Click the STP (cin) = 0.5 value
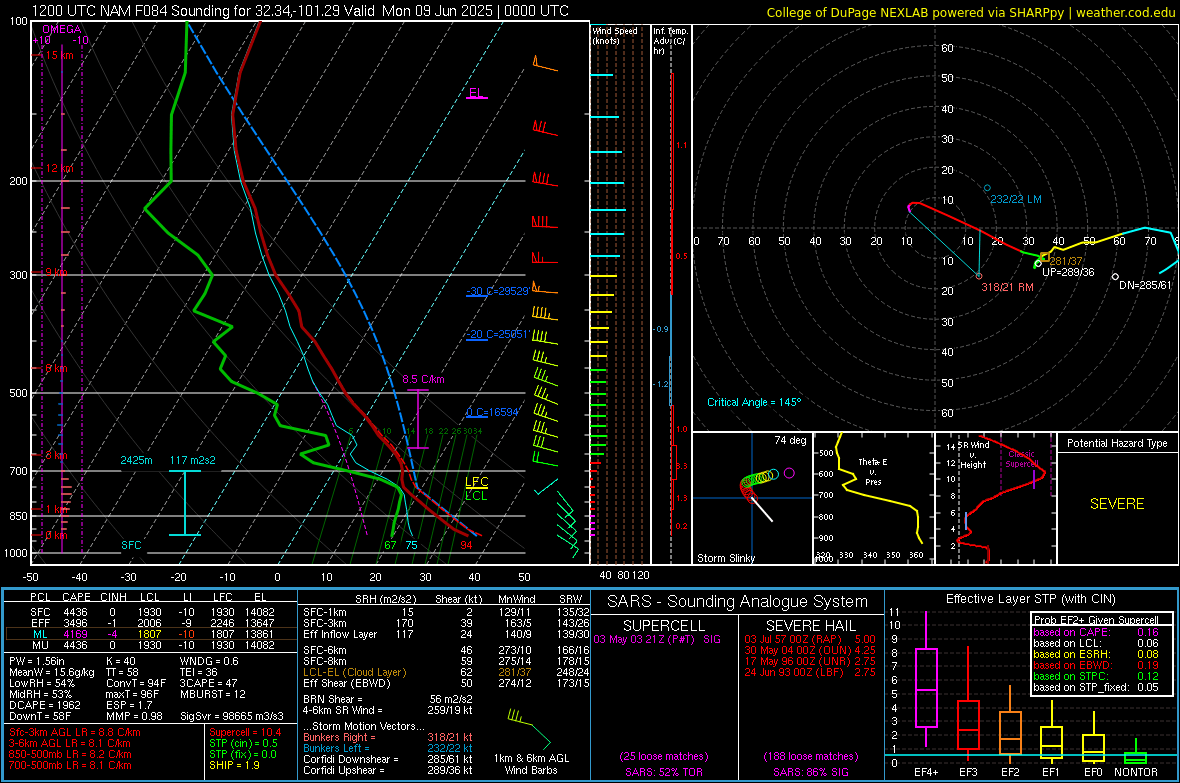The image size is (1180, 783). coord(243,743)
